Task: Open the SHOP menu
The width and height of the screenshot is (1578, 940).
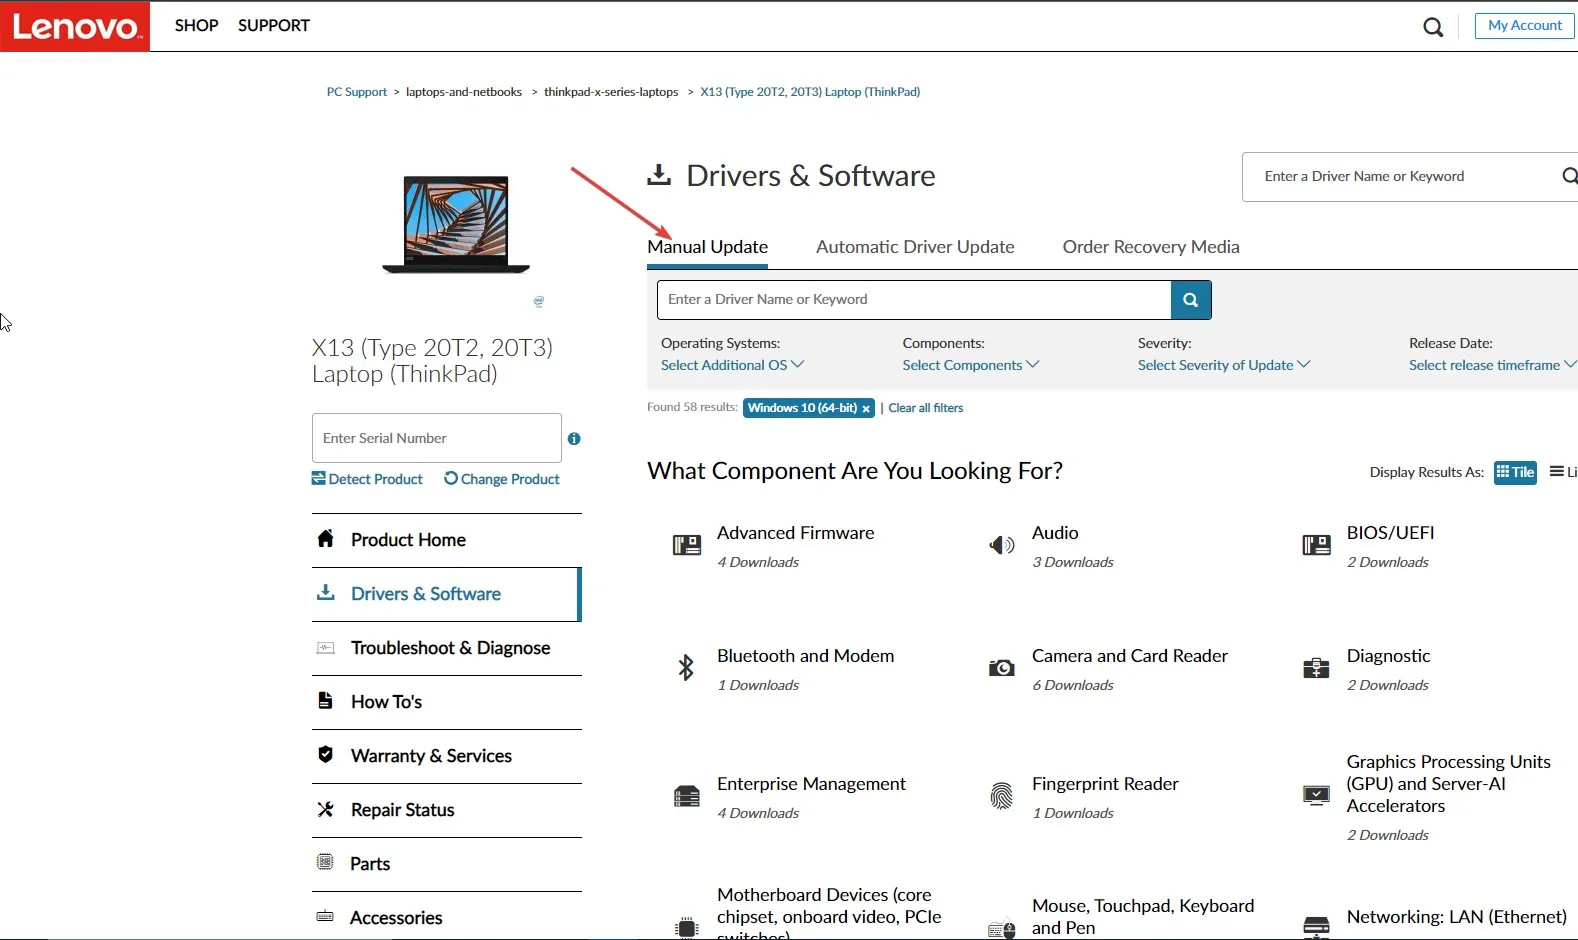Action: pyautogui.click(x=196, y=26)
